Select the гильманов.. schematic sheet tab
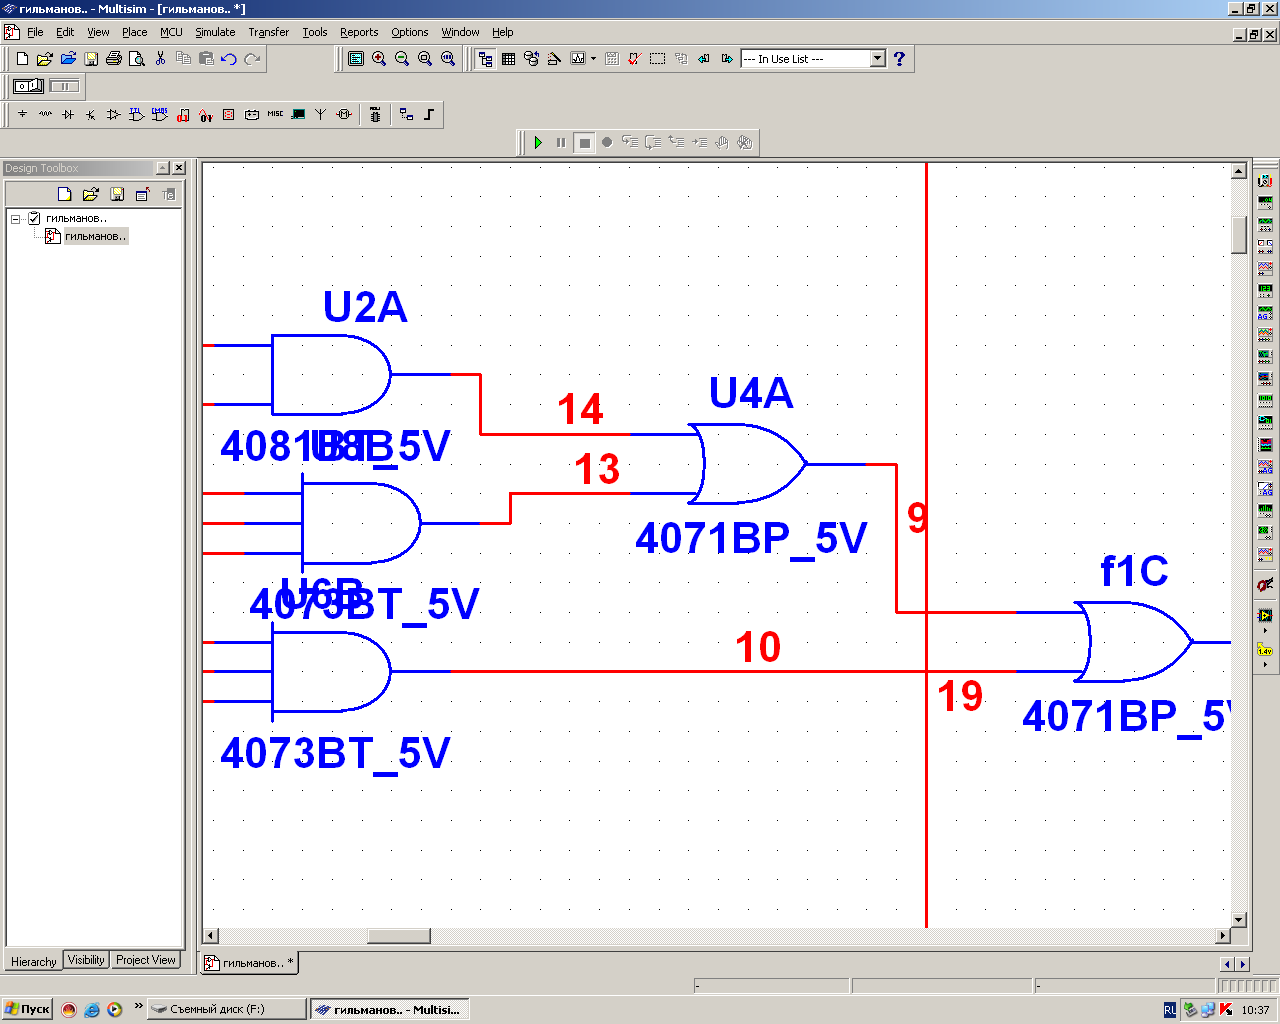1280x1024 pixels. pos(250,963)
